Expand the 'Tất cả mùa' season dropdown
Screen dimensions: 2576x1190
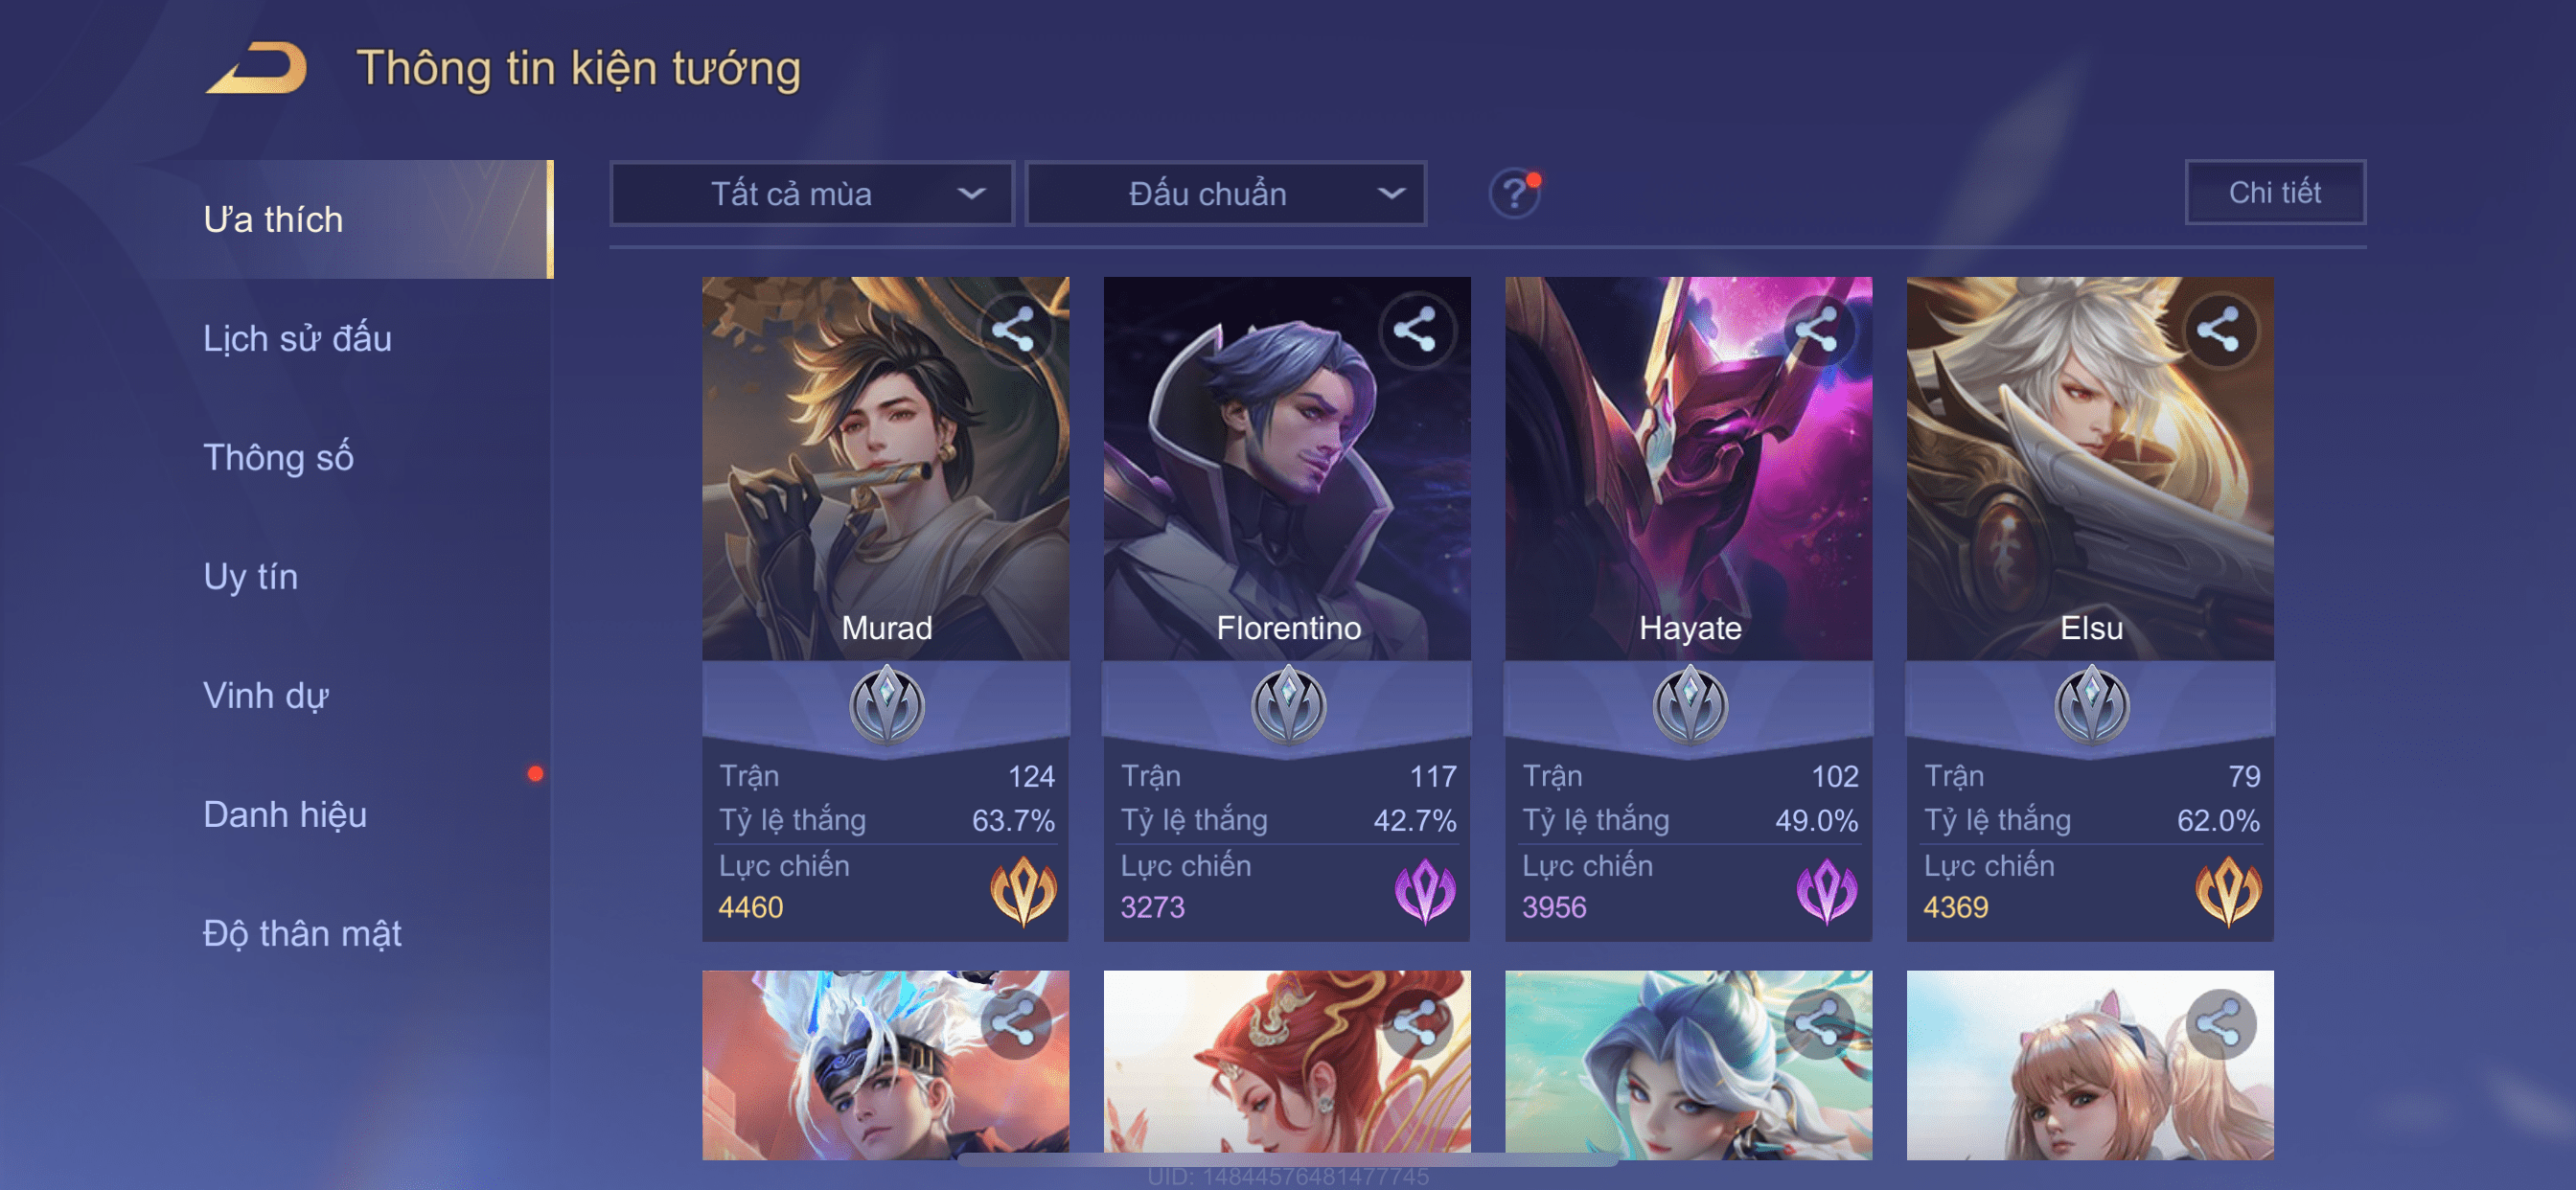tap(811, 193)
